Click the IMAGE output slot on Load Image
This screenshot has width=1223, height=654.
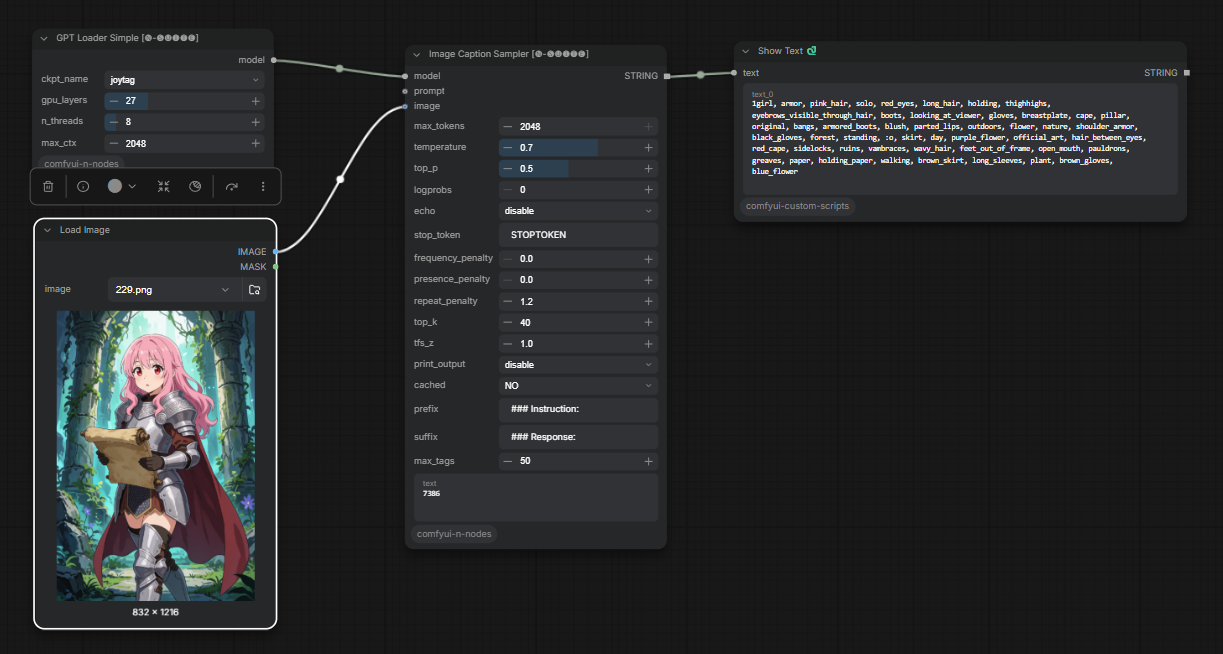pyautogui.click(x=274, y=252)
